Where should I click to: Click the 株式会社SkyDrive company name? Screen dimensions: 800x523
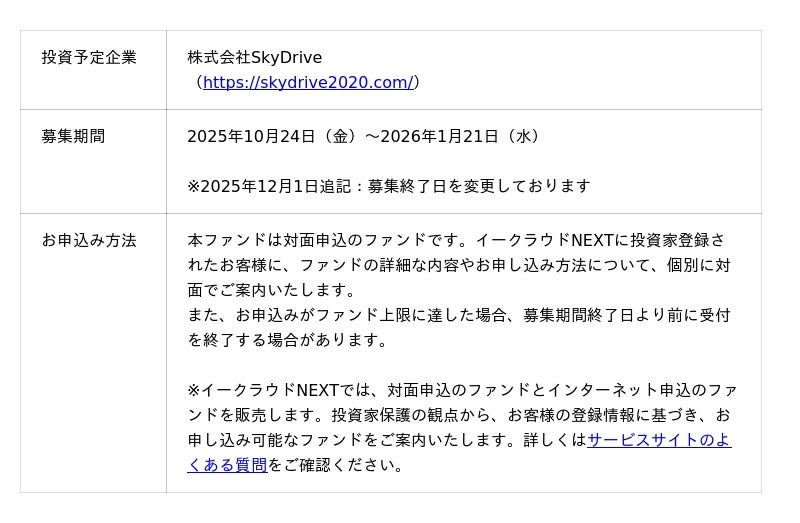(x=254, y=57)
